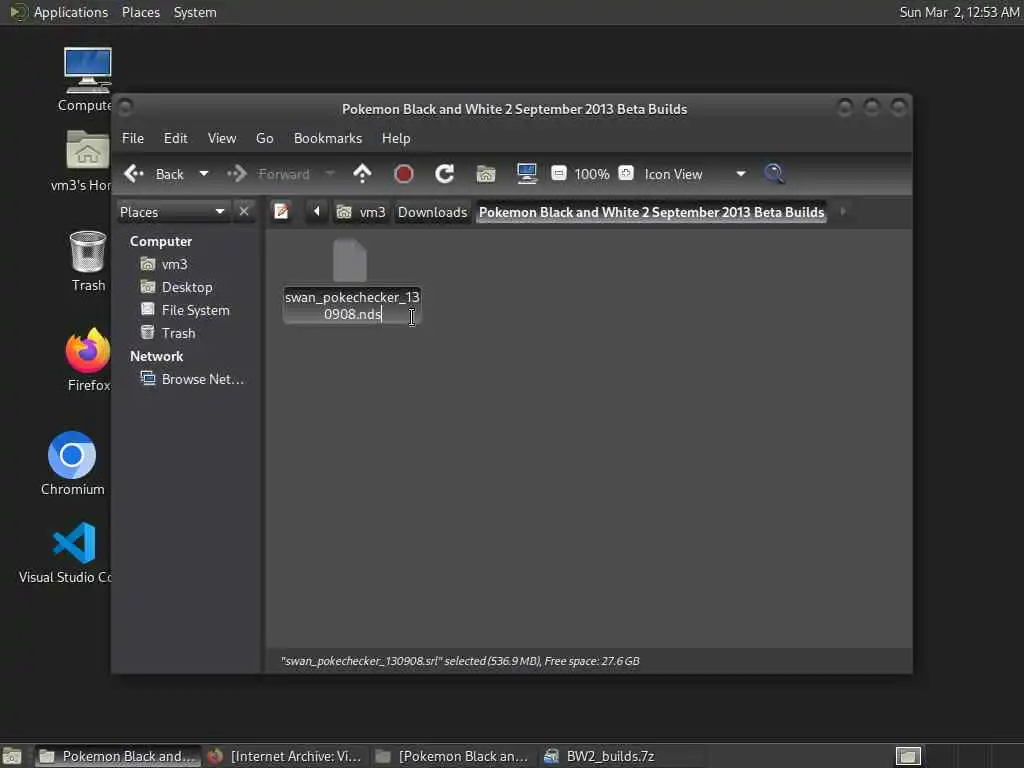
Task: Open the Computer desktop icon
Action: tap(87, 78)
